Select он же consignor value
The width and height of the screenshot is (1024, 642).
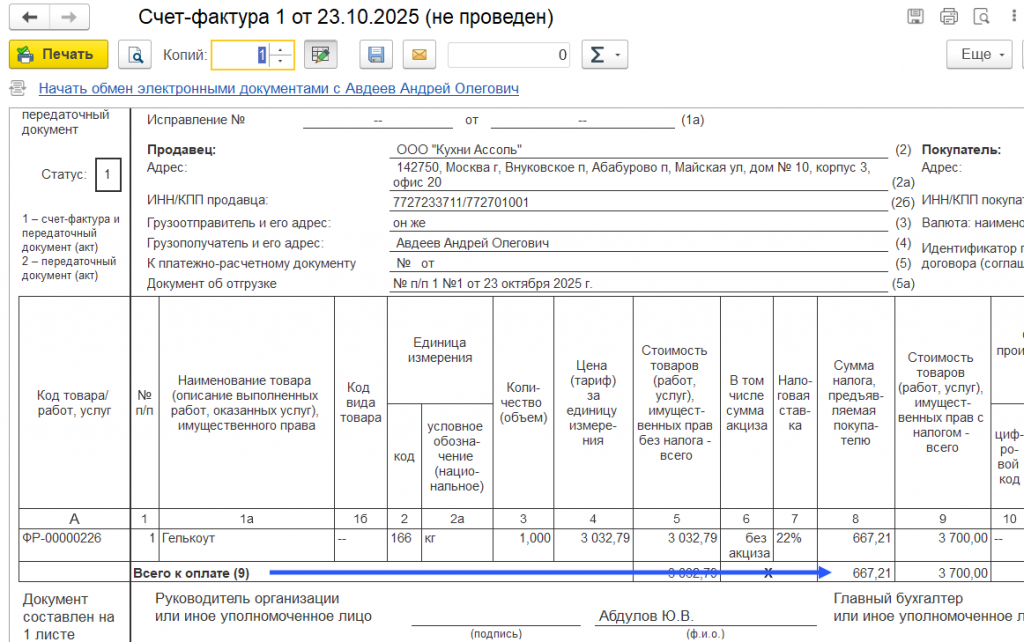pos(409,223)
